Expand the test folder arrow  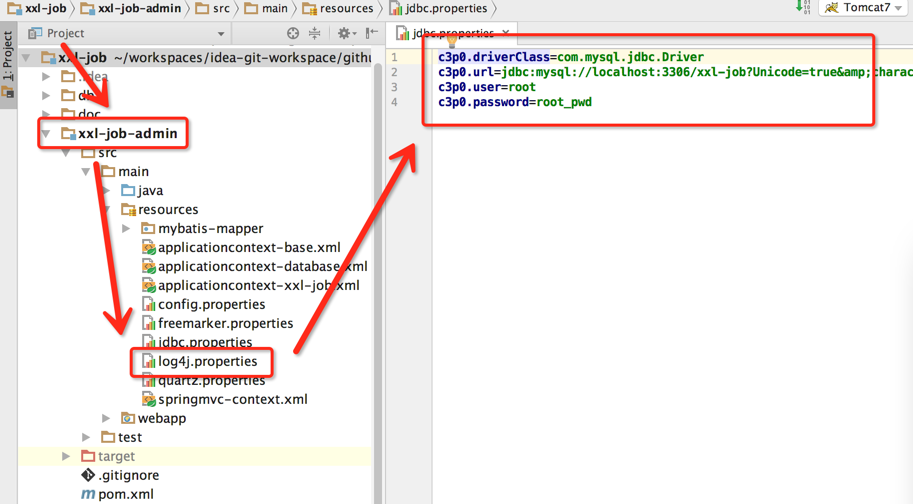(86, 437)
